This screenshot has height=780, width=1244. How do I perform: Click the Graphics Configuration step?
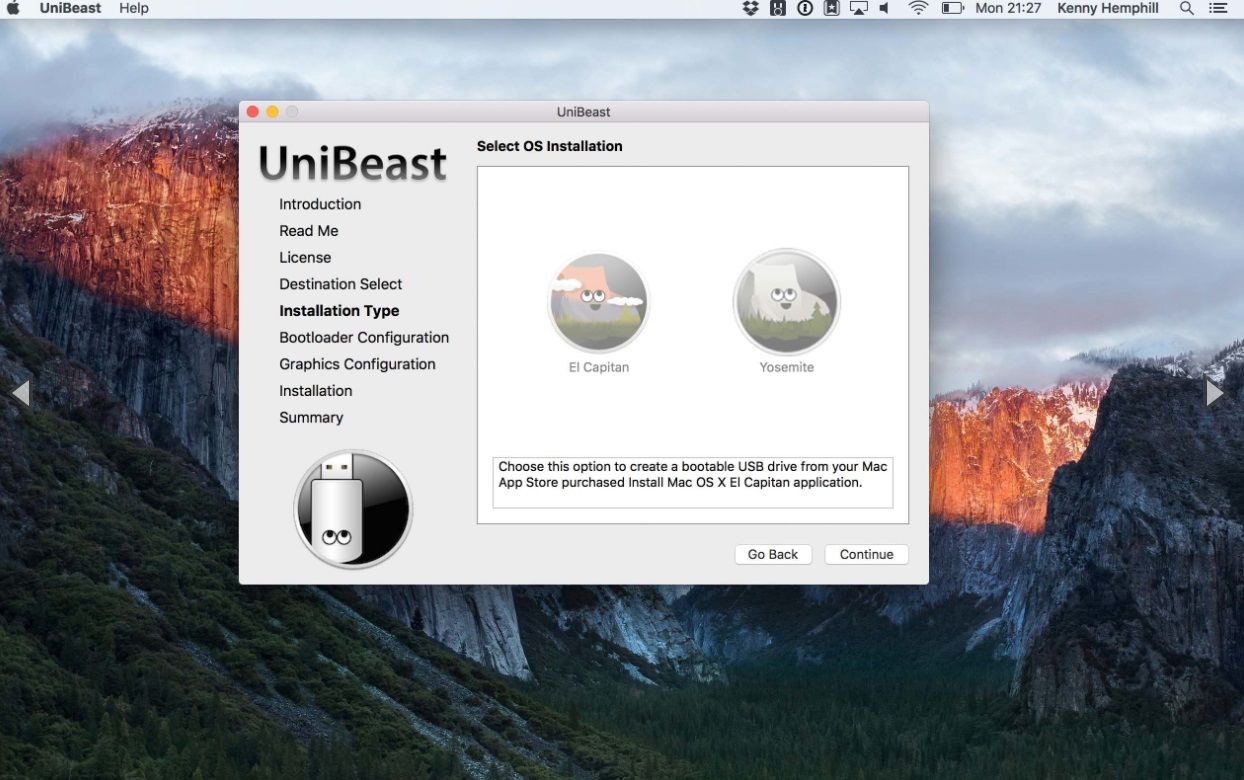[x=357, y=364]
